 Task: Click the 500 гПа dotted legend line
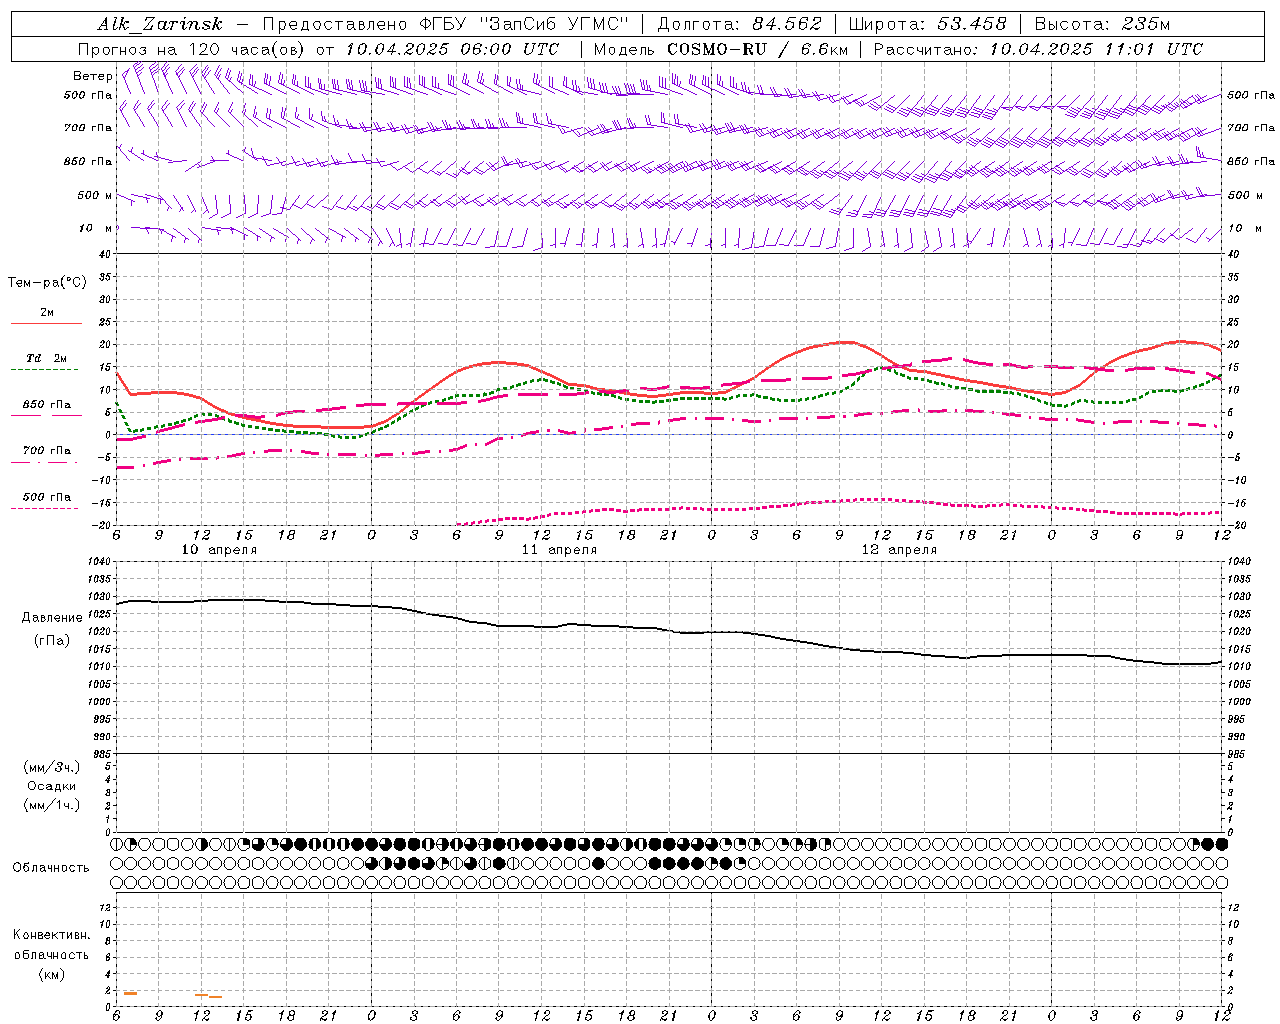coord(44,508)
